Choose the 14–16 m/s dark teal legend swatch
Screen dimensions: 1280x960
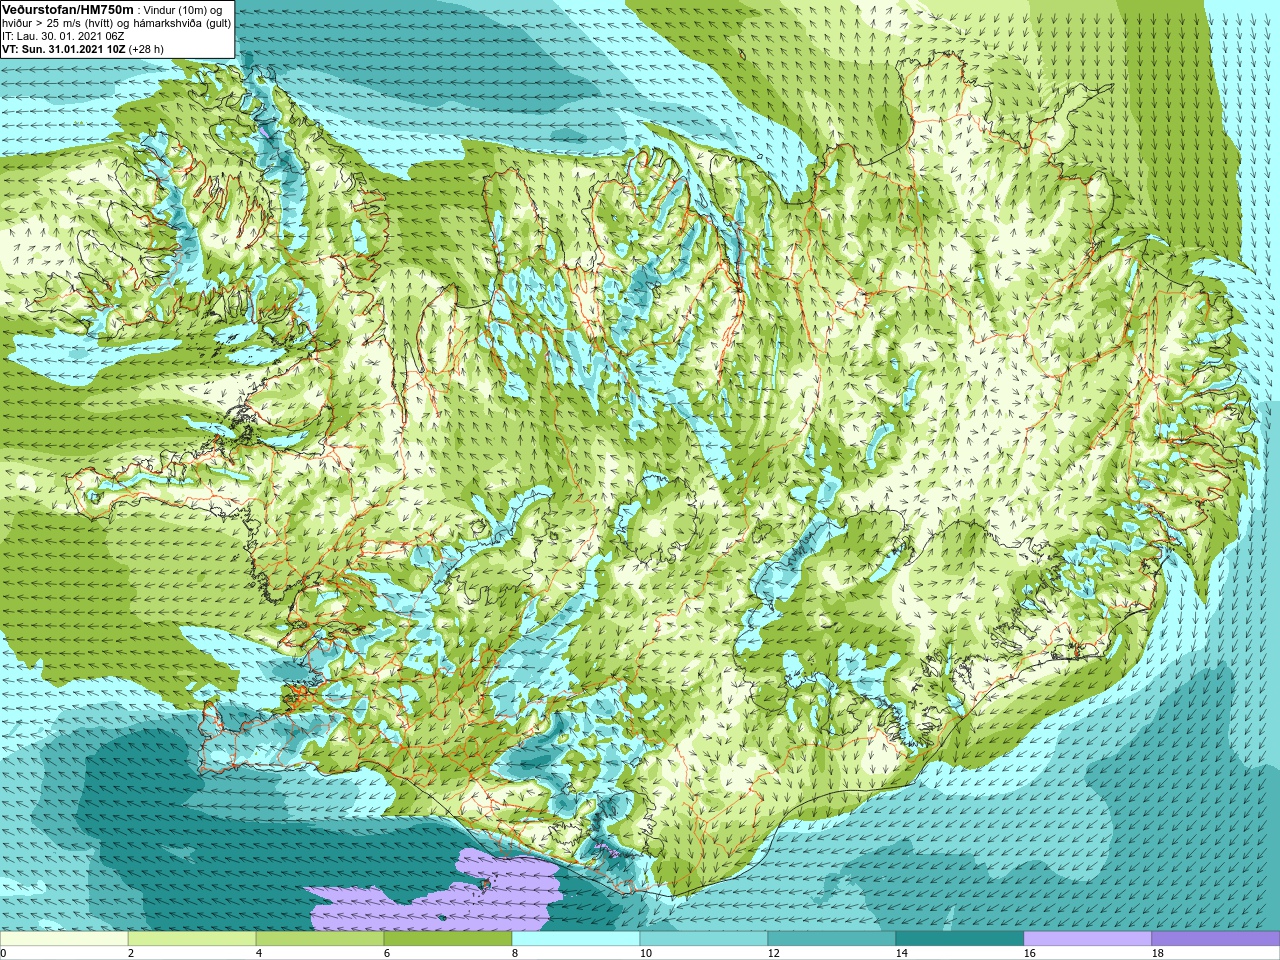(960, 939)
